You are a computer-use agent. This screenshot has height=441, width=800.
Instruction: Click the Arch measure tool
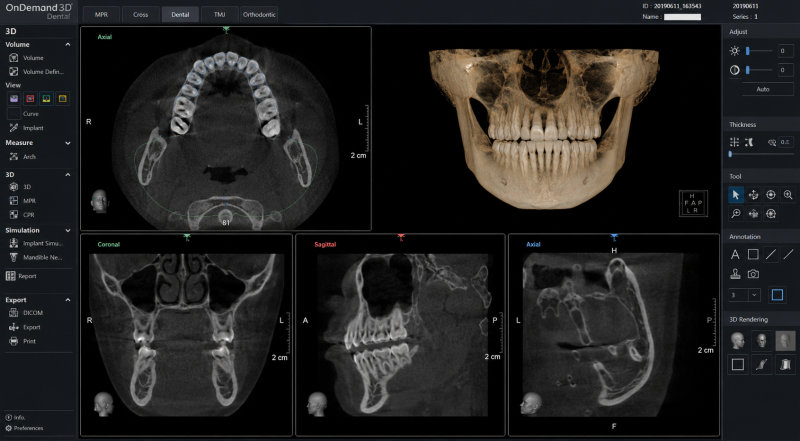point(23,157)
